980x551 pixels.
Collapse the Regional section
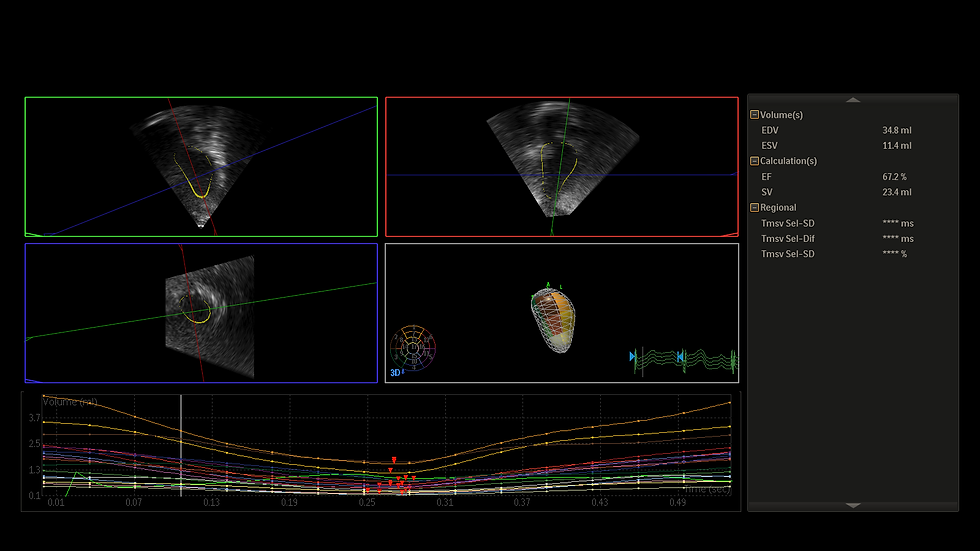(x=754, y=207)
